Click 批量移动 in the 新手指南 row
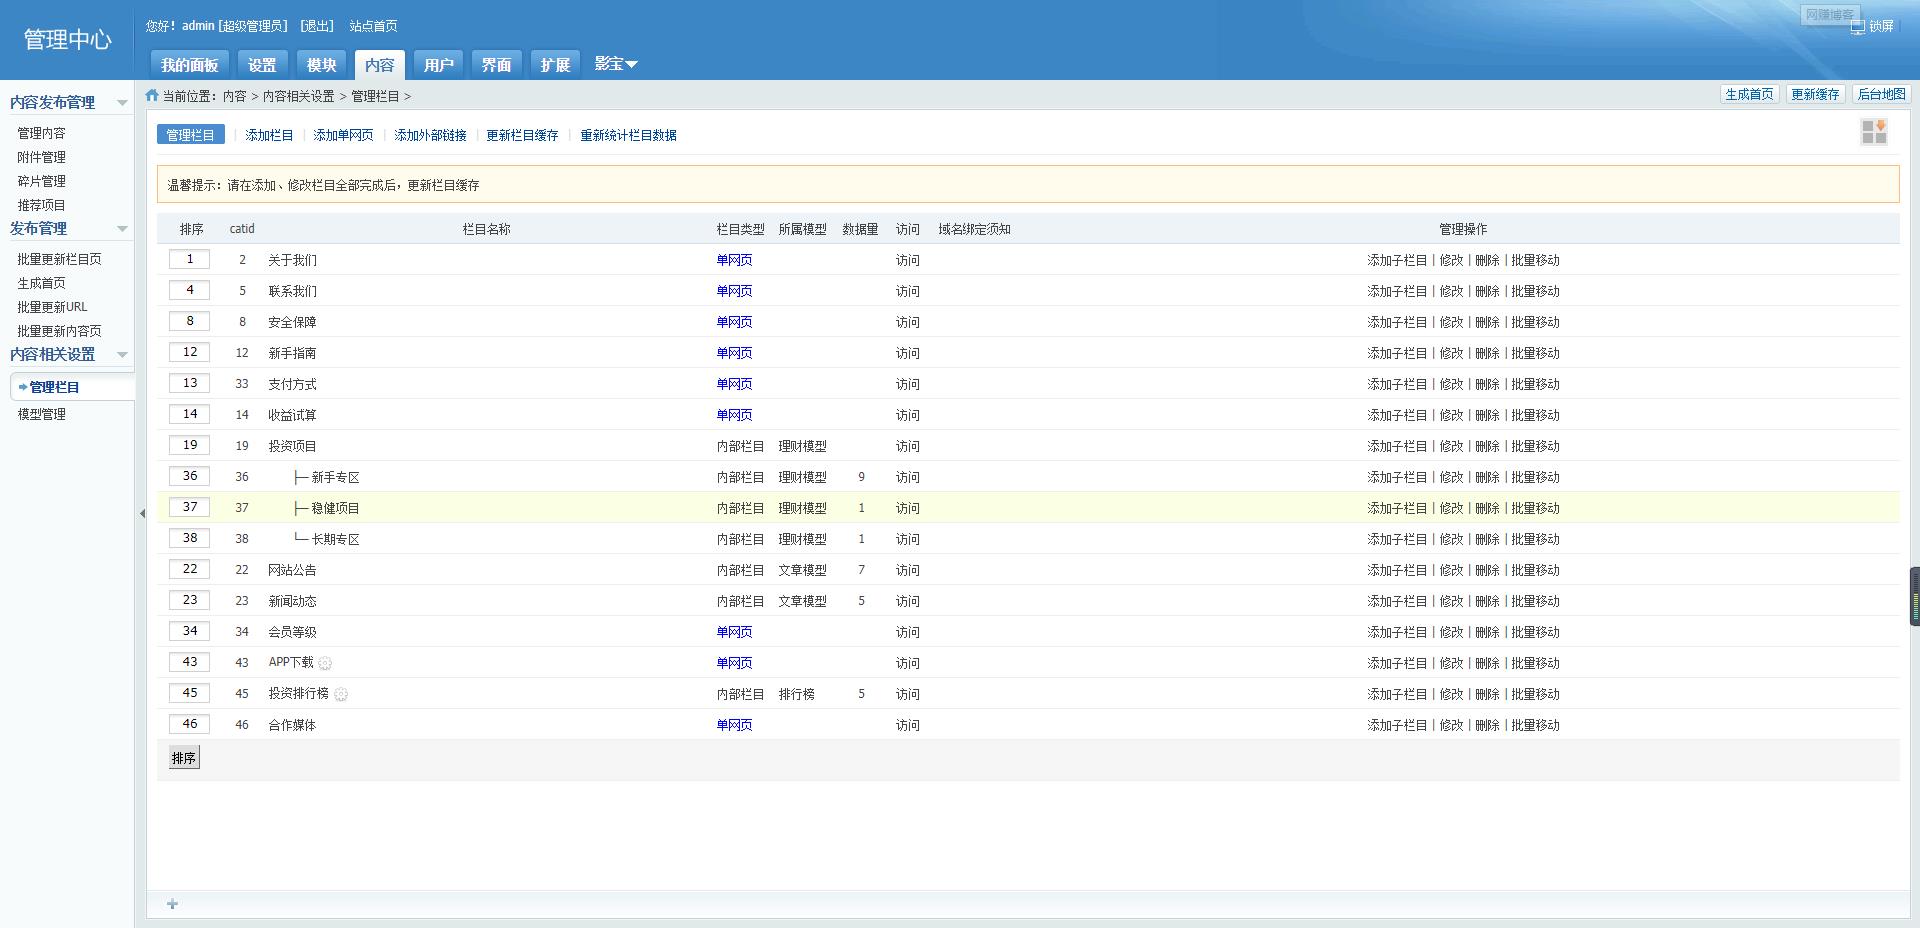 [x=1535, y=353]
